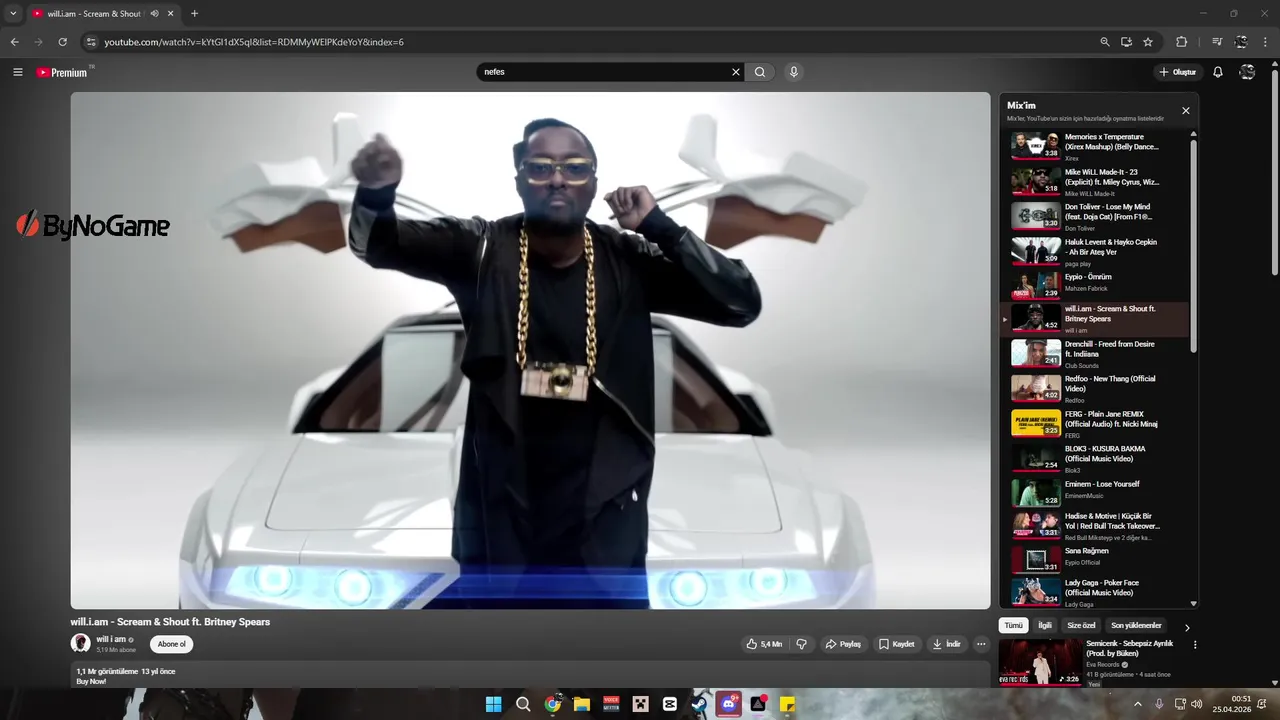Mute tab via speaker icon on tab

154,14
